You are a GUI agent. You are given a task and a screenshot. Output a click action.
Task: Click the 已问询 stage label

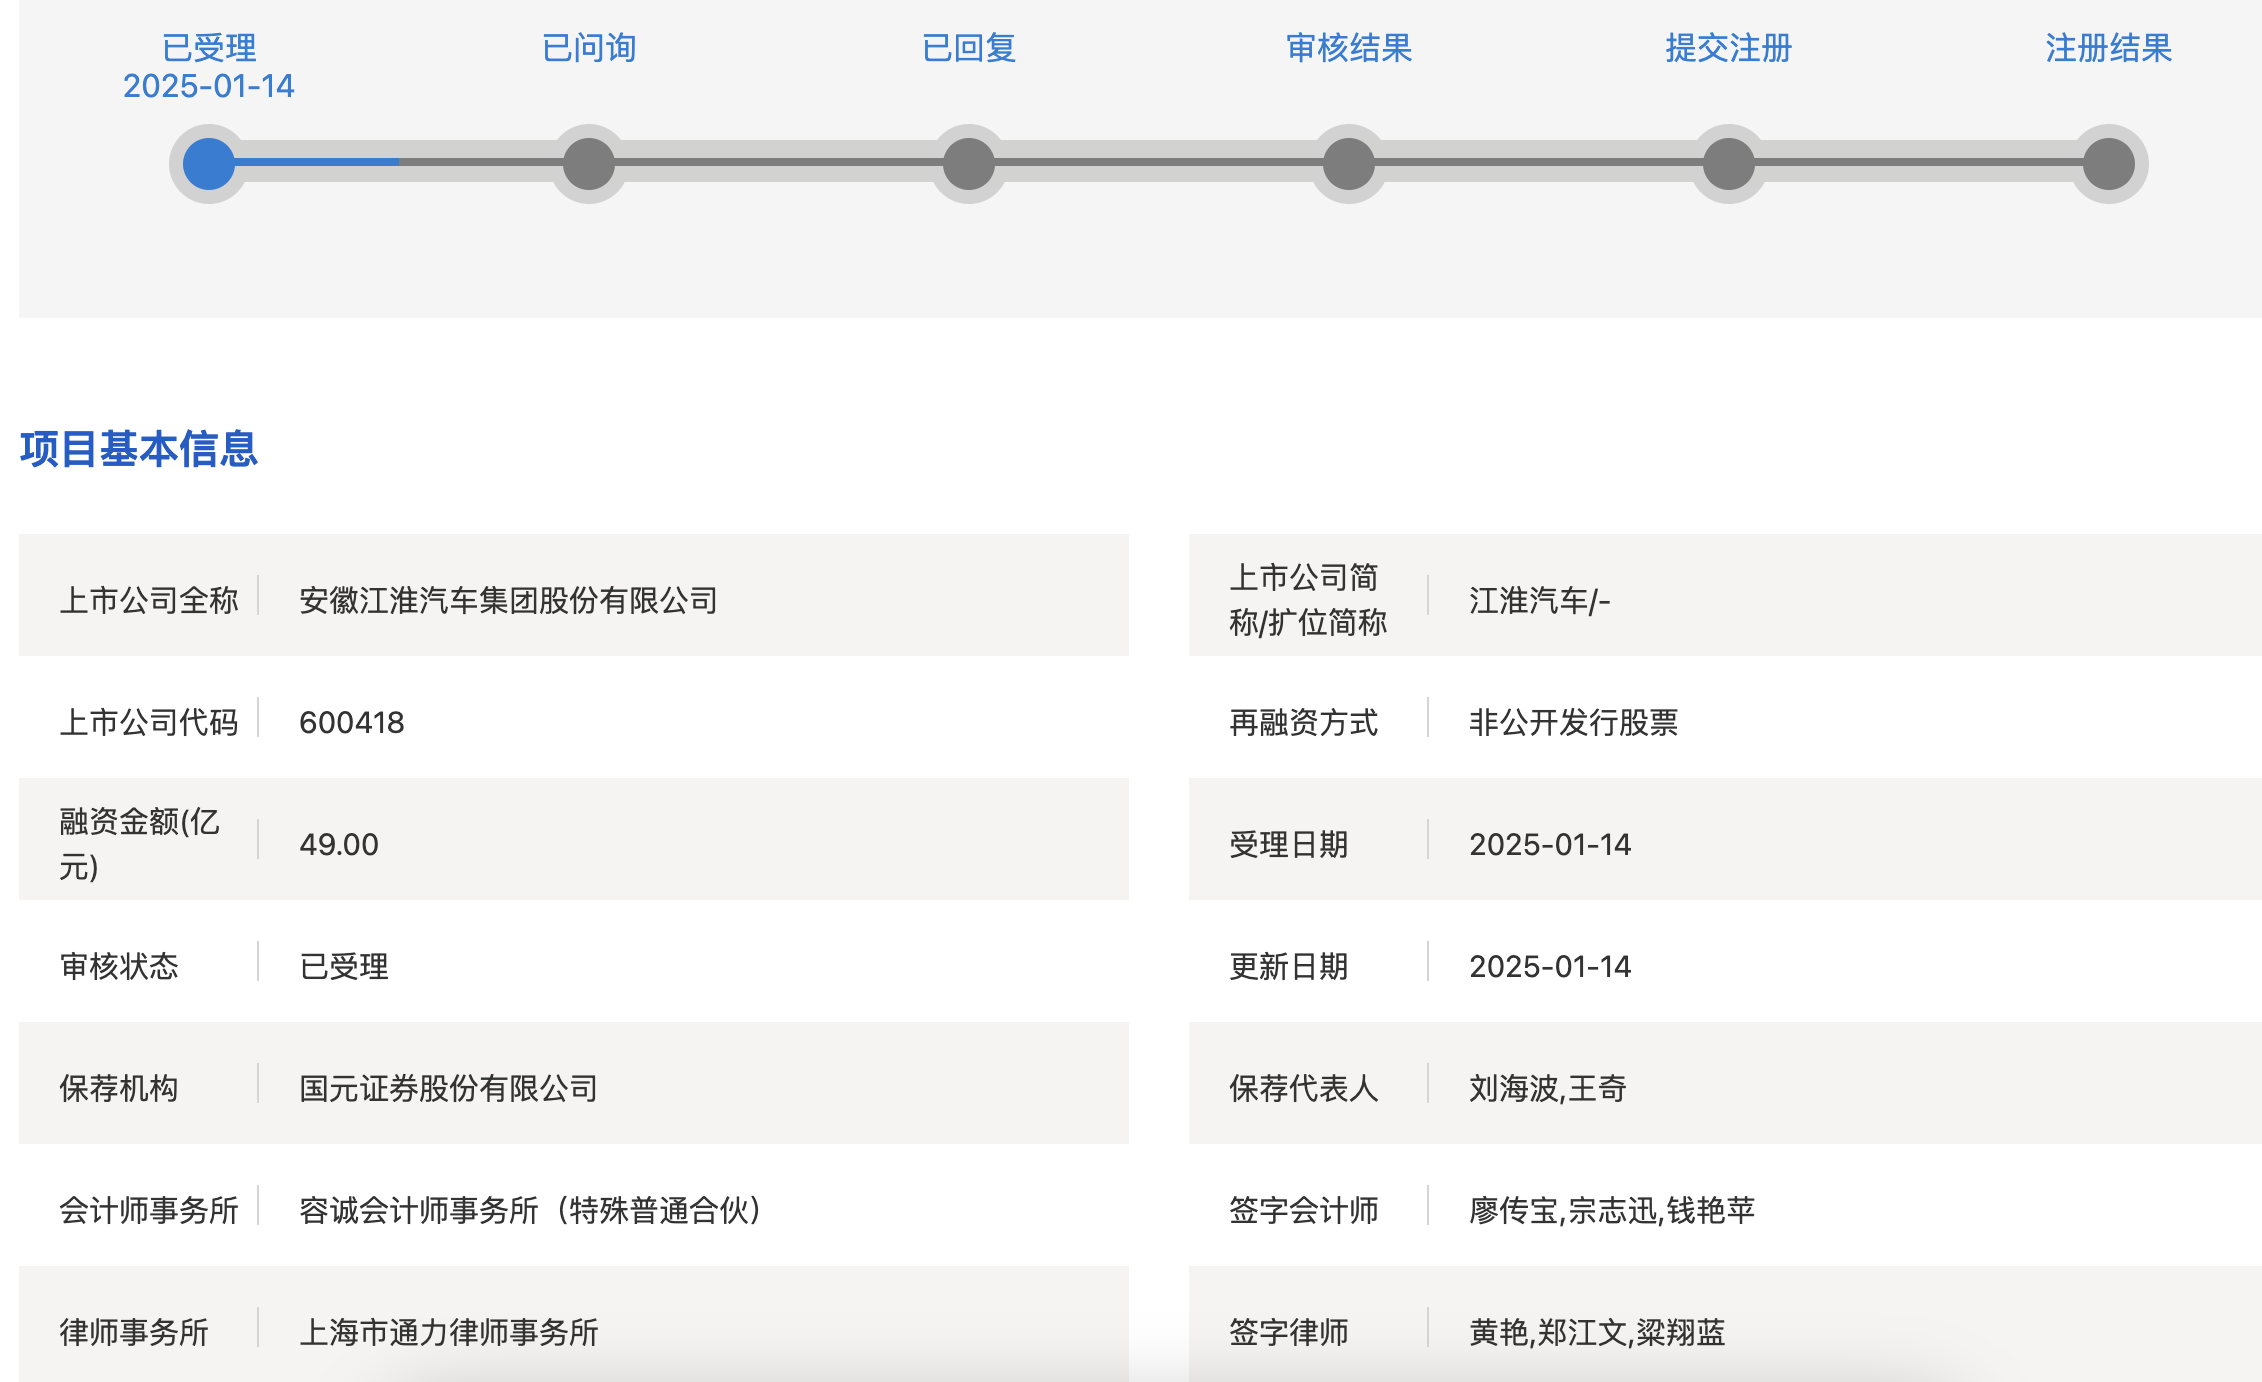(x=589, y=48)
